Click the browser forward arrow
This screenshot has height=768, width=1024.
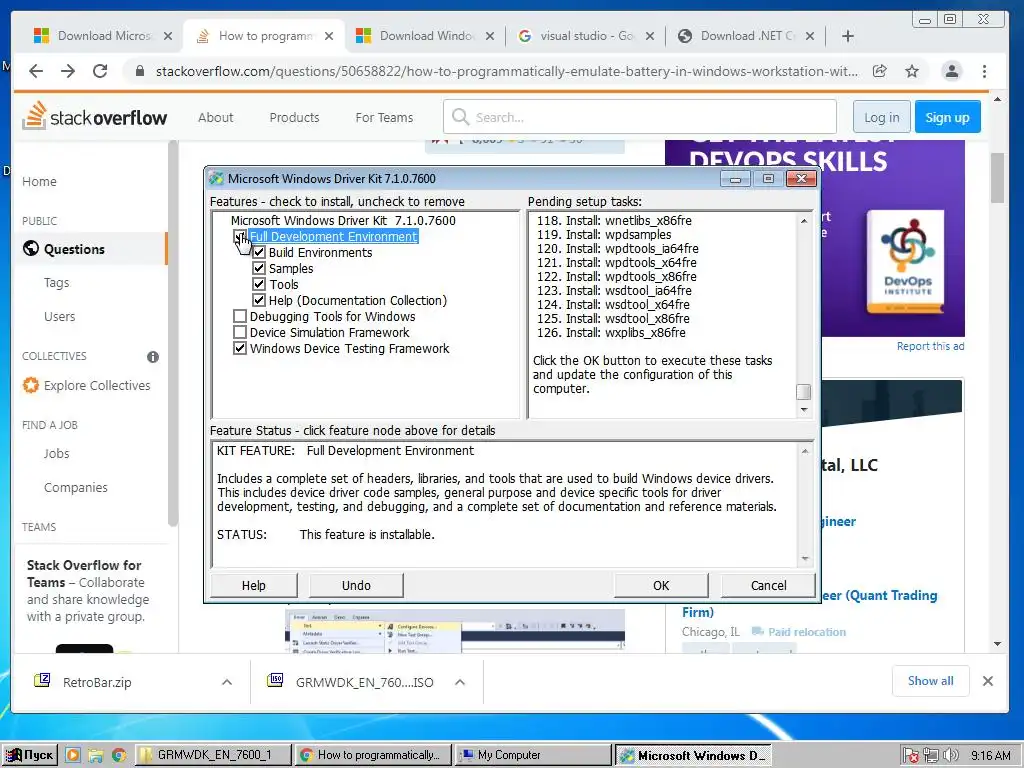(x=68, y=71)
